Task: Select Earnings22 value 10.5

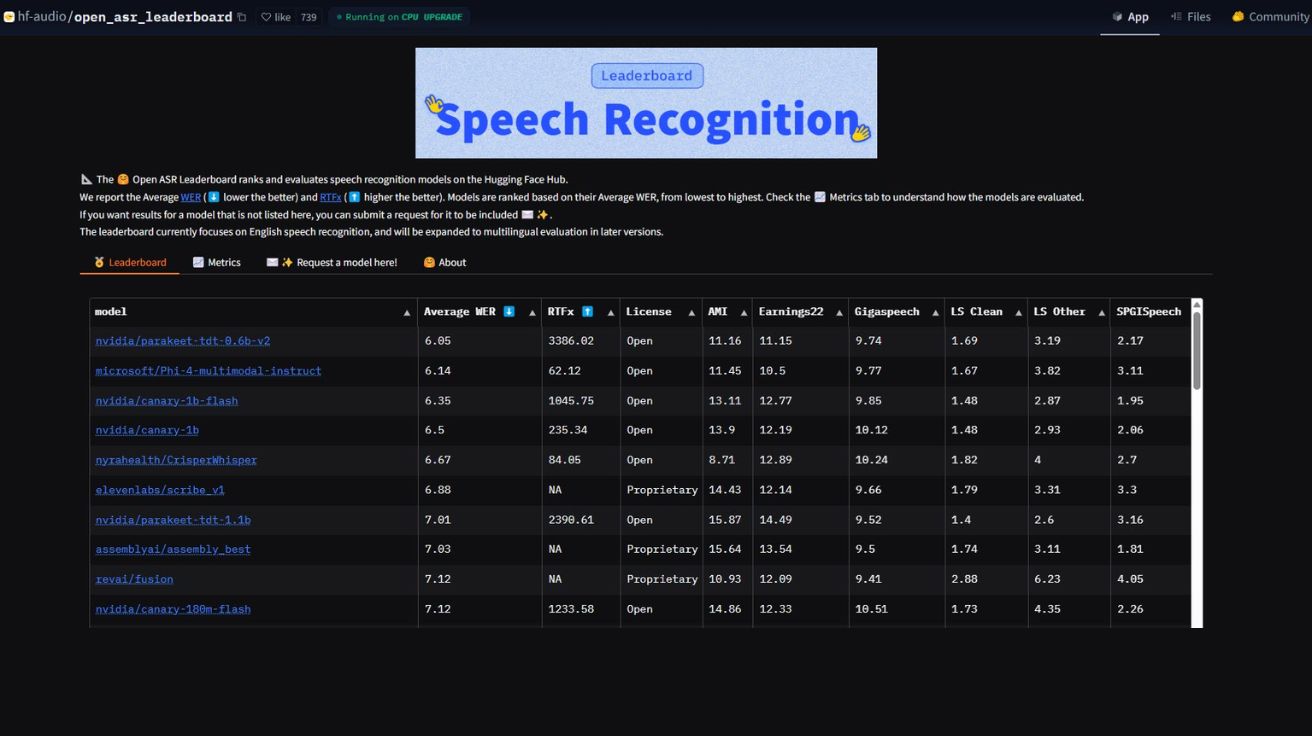Action: click(772, 371)
